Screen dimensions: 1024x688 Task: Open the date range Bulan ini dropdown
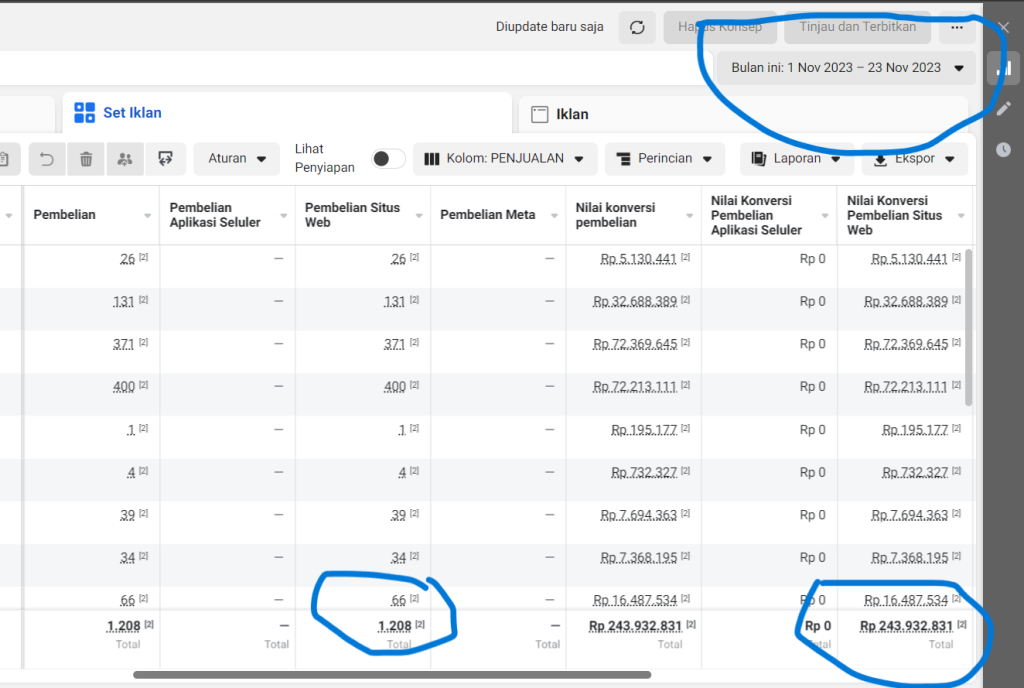click(845, 68)
